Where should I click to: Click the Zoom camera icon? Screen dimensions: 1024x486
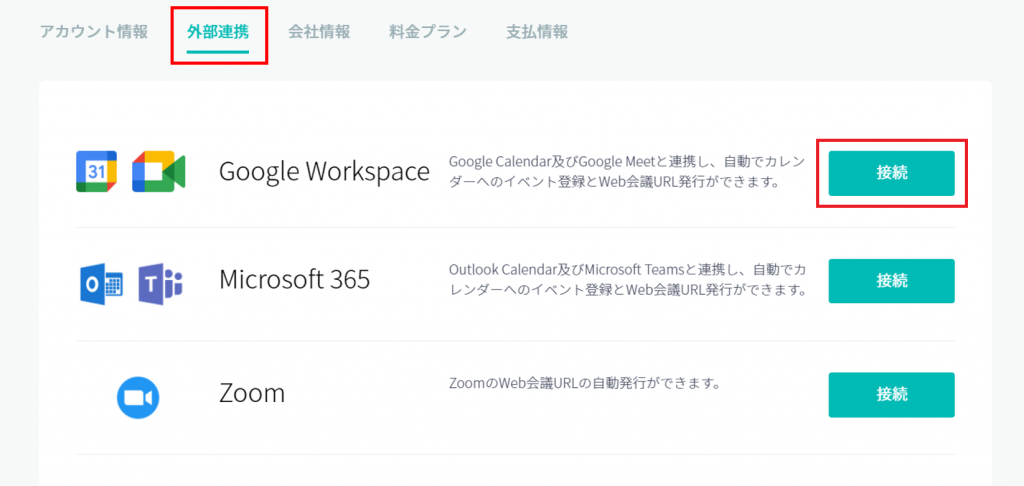(137, 397)
